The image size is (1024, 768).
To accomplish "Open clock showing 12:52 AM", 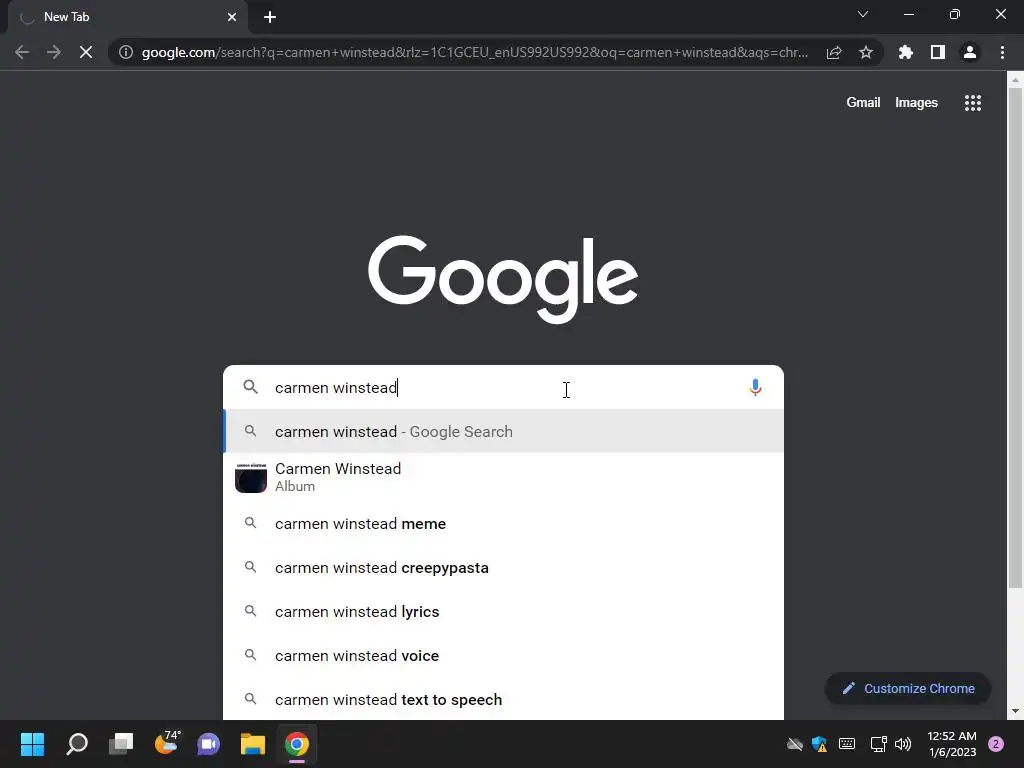I will 952,744.
